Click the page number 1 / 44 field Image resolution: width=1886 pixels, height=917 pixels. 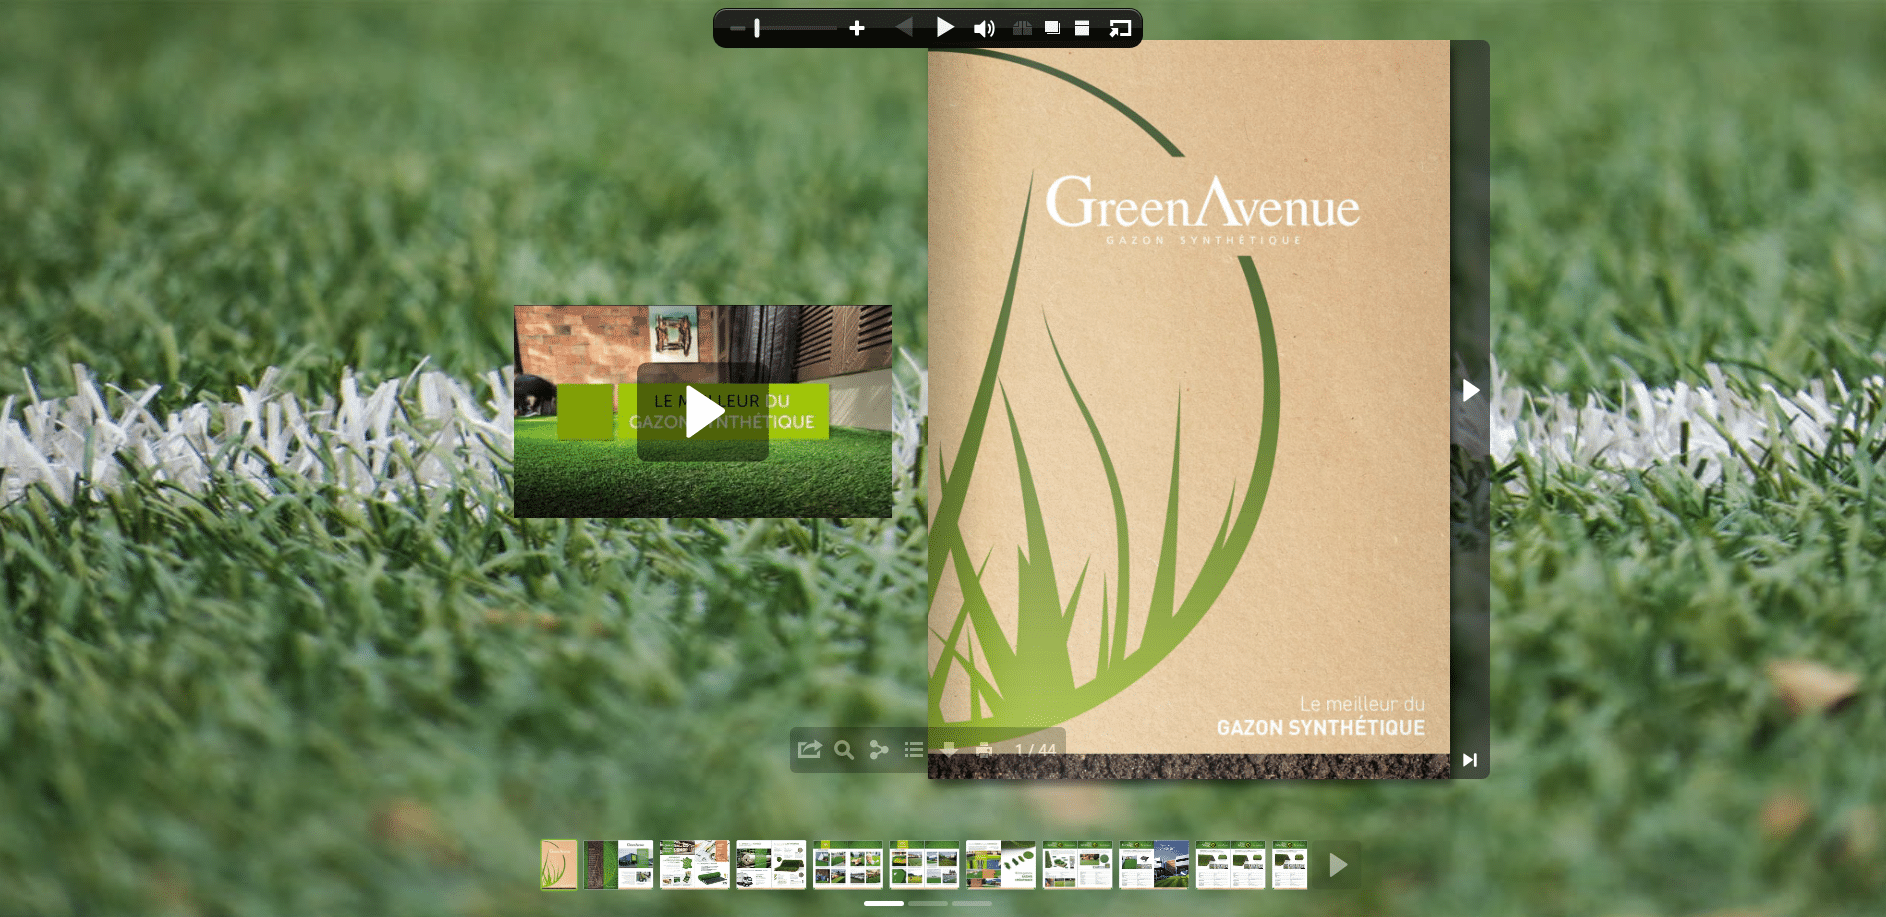click(x=1035, y=750)
